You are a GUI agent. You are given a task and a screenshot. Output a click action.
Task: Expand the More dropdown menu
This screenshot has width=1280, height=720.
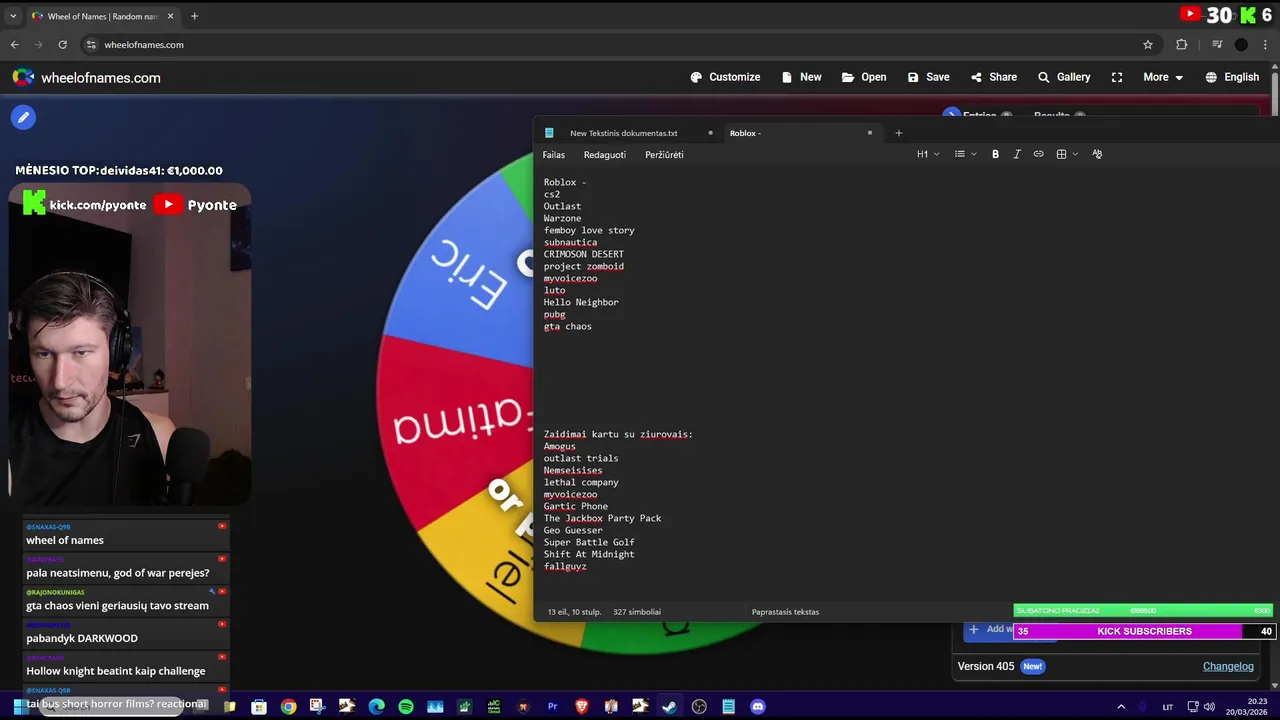(x=1163, y=77)
